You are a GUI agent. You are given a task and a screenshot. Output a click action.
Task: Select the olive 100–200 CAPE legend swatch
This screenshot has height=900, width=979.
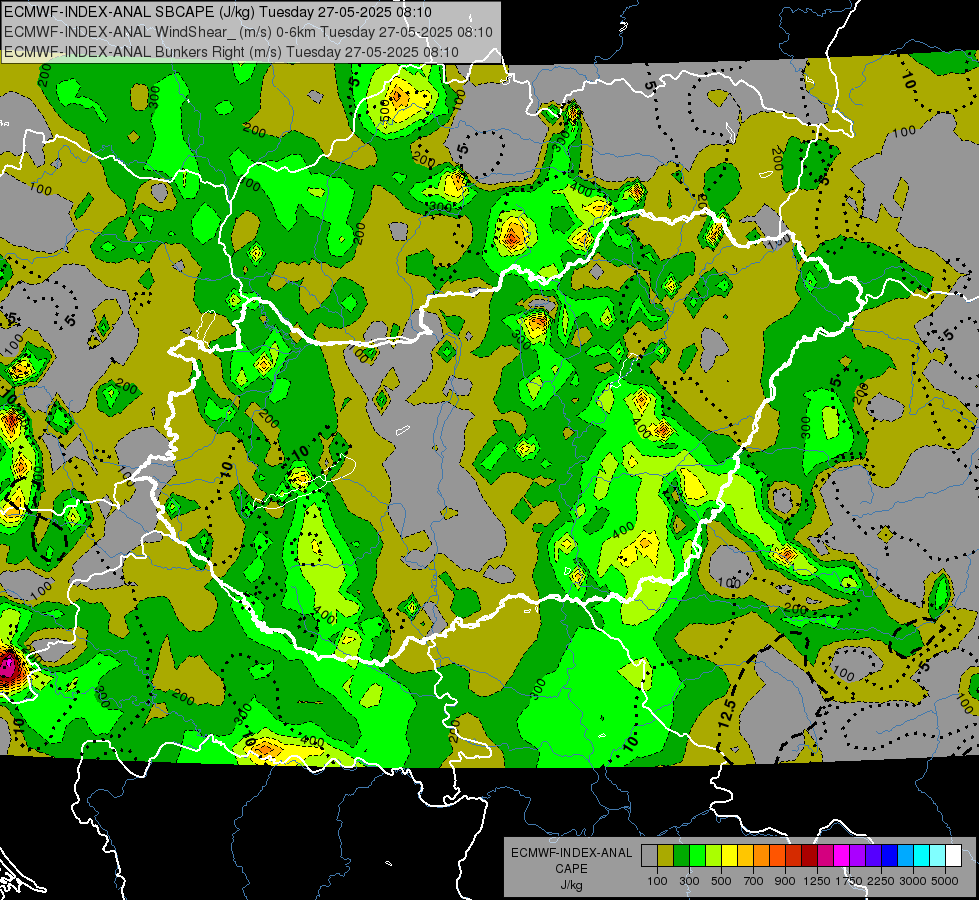(666, 856)
